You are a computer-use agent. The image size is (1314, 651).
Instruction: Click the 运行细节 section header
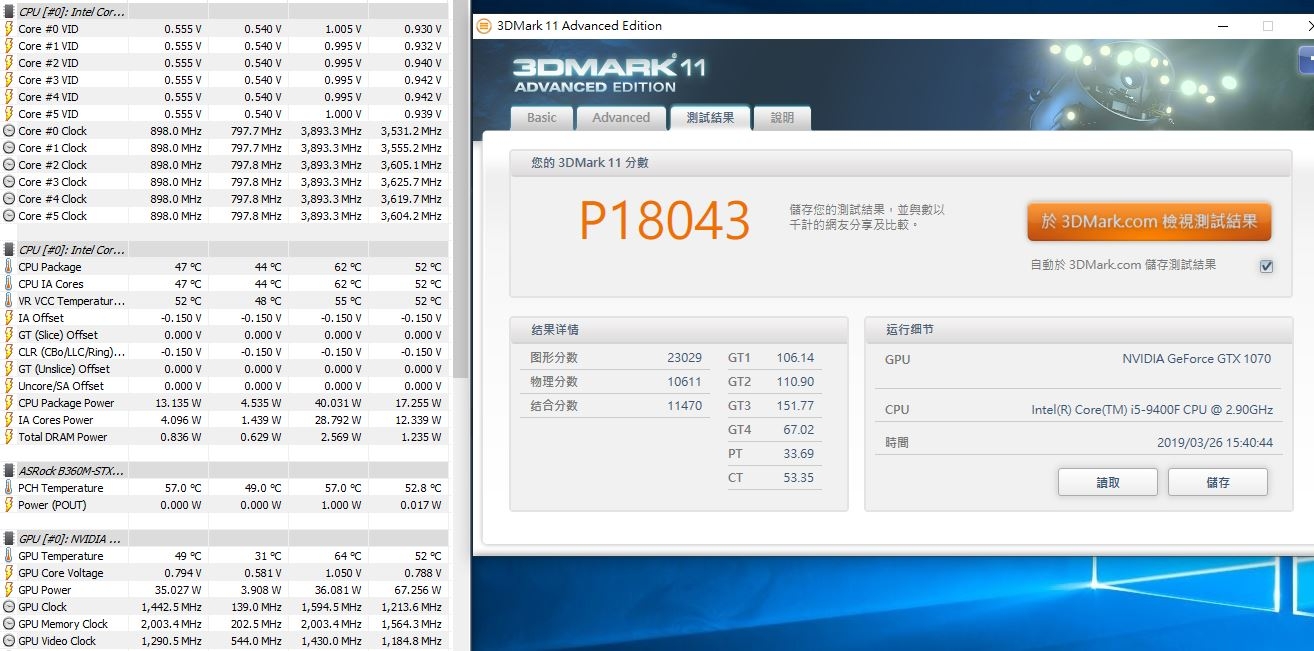pos(909,329)
